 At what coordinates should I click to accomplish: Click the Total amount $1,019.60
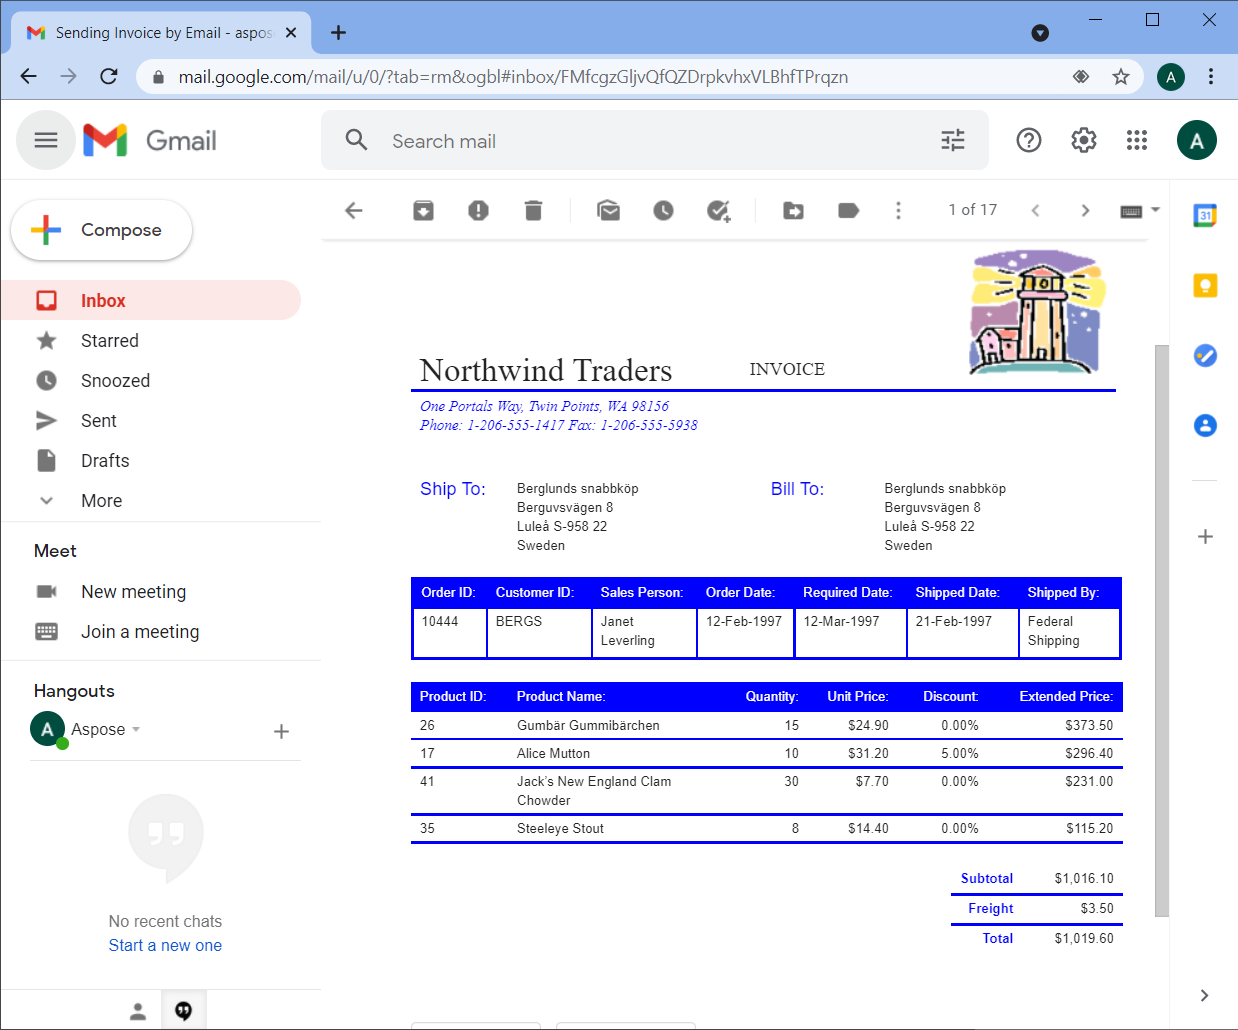[x=1084, y=939]
